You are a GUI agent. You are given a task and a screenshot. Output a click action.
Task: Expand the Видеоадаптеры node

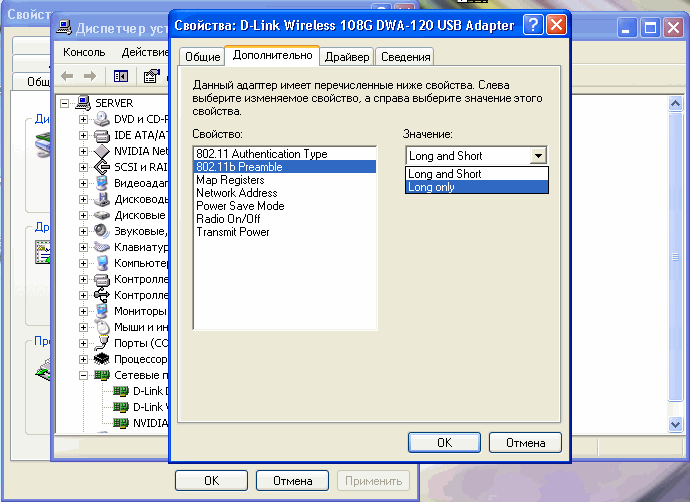click(83, 183)
